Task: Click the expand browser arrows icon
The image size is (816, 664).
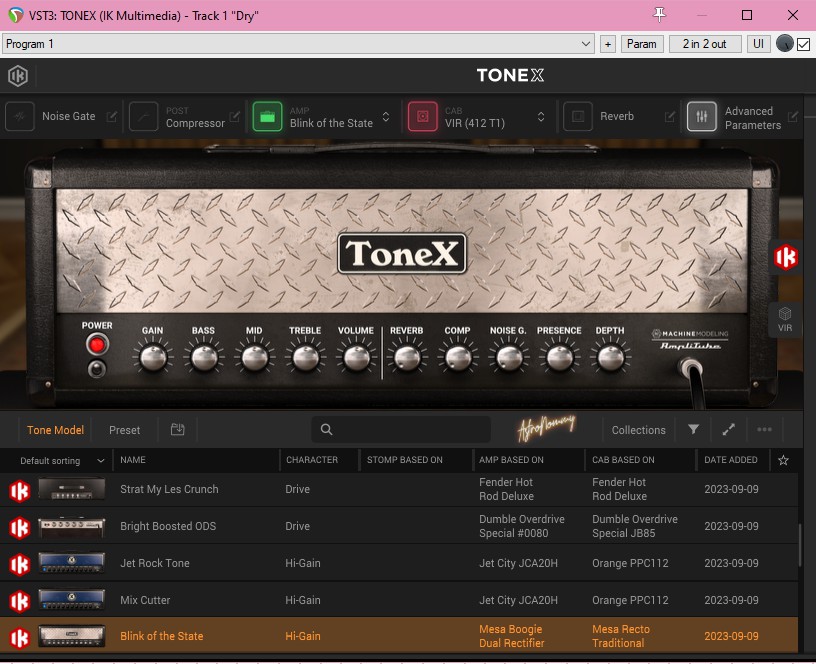Action: tap(729, 429)
